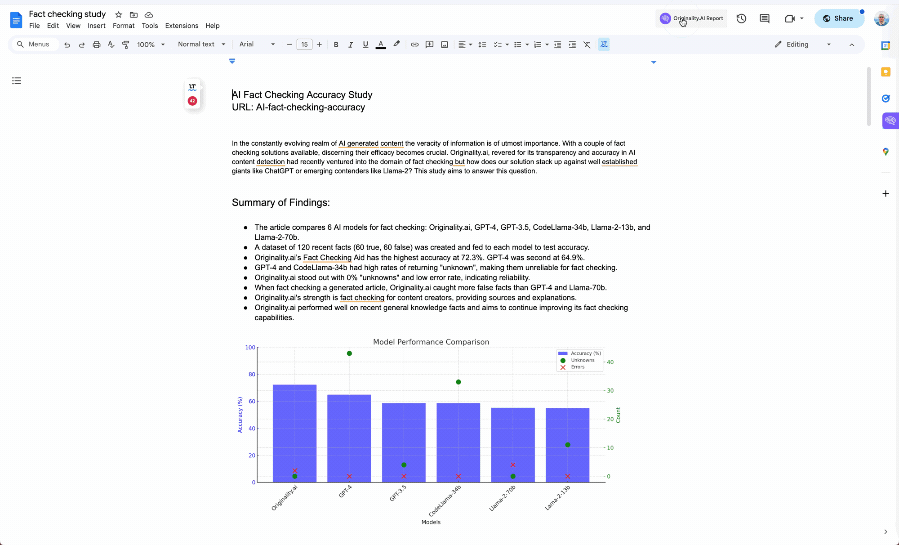The image size is (899, 545).
Task: Open the Tools menu
Action: tap(150, 26)
